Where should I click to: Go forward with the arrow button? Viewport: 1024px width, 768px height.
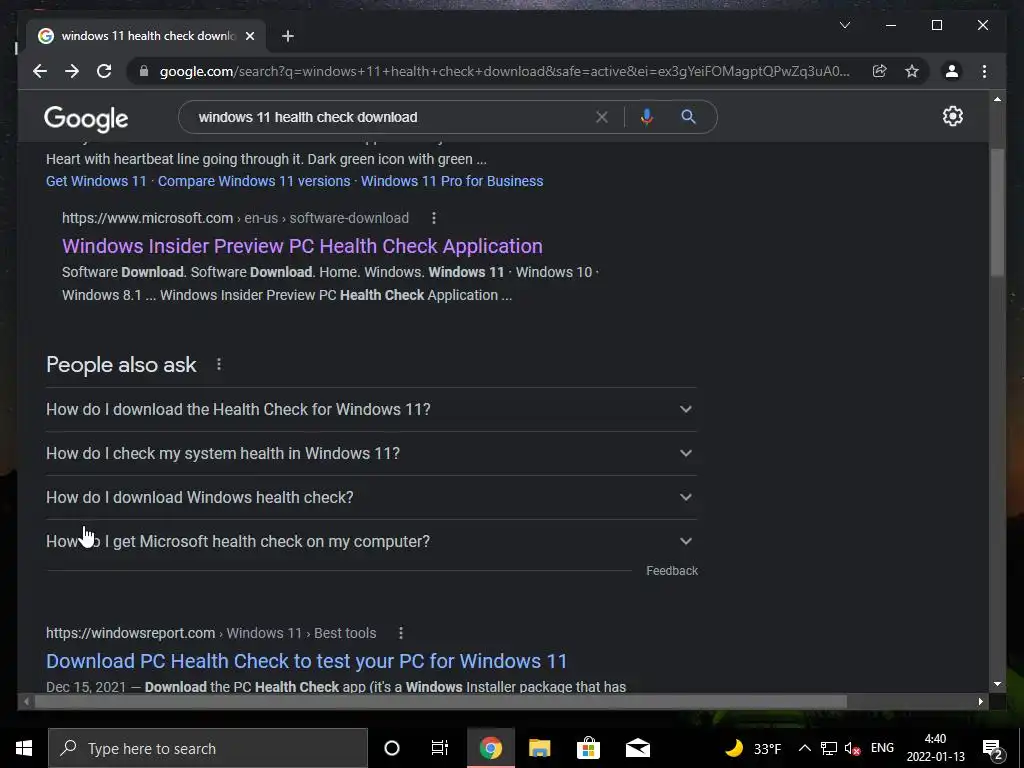[x=72, y=71]
